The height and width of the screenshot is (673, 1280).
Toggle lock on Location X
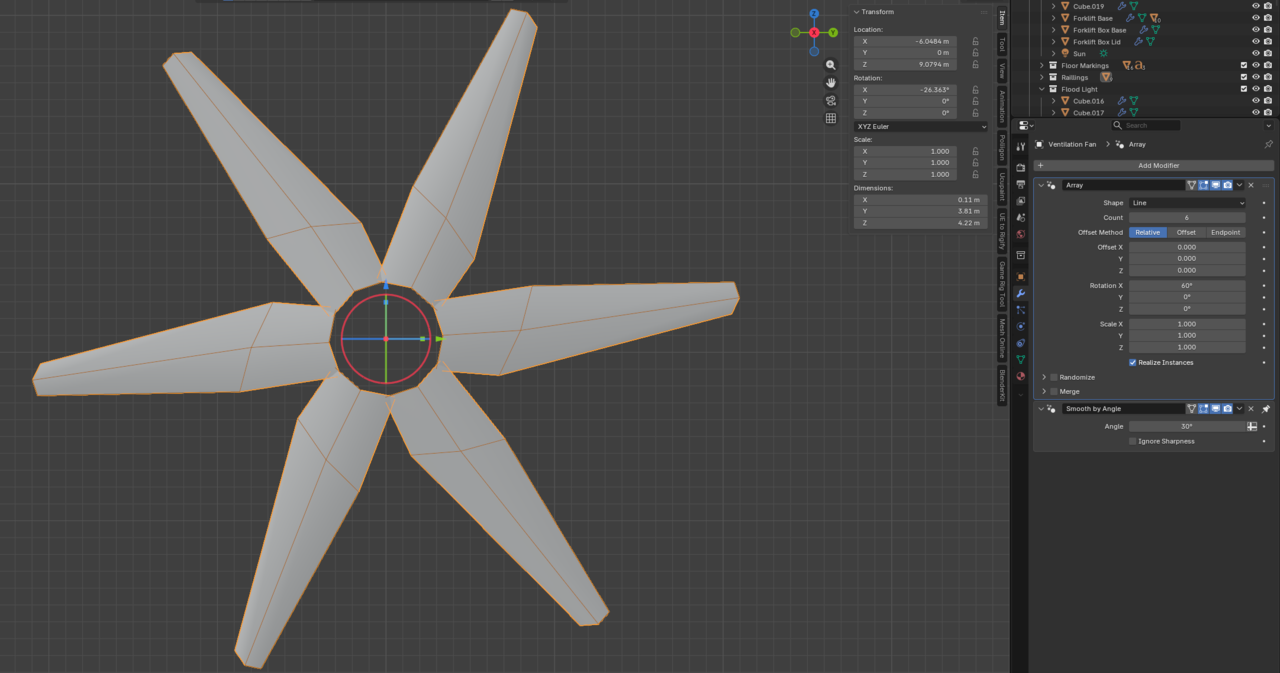click(x=975, y=41)
